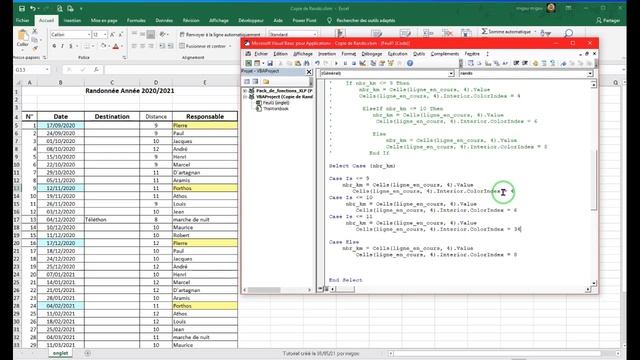Click Break pause icon in VBA toolbar
This screenshot has width=640, height=360.
pyautogui.click(x=345, y=63)
